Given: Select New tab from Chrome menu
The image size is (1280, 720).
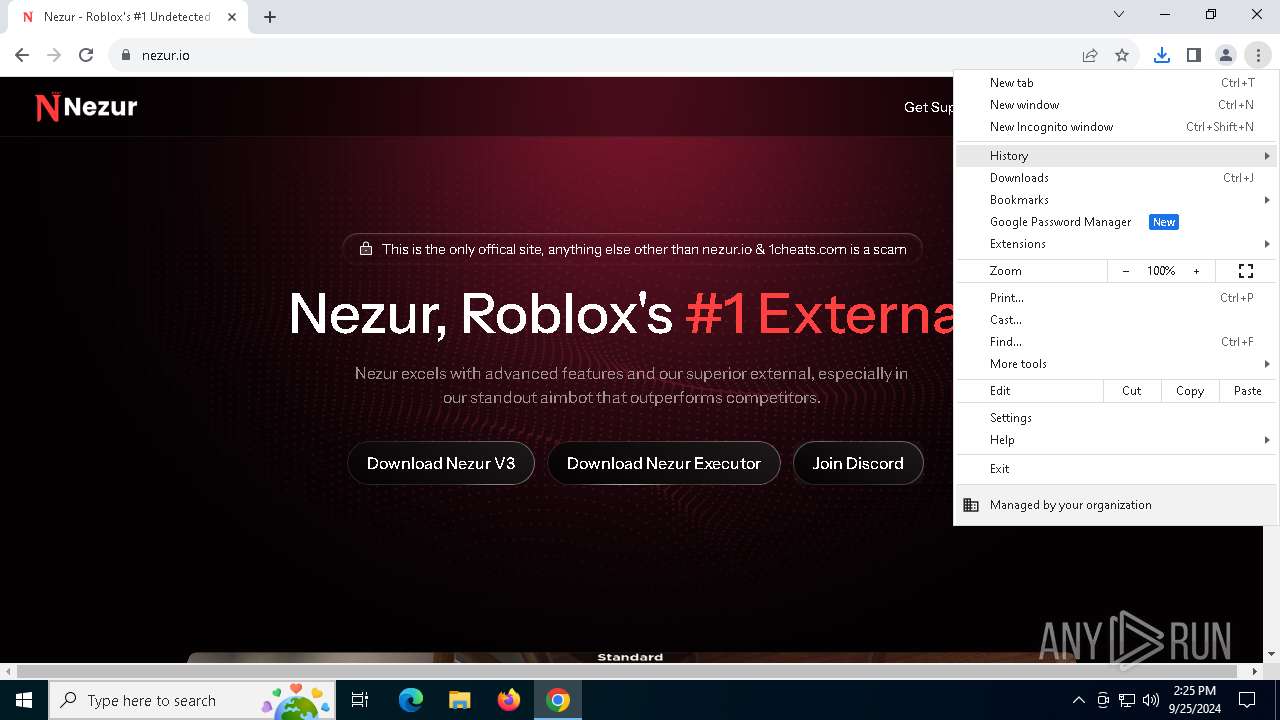Looking at the screenshot, I should [1117, 83].
